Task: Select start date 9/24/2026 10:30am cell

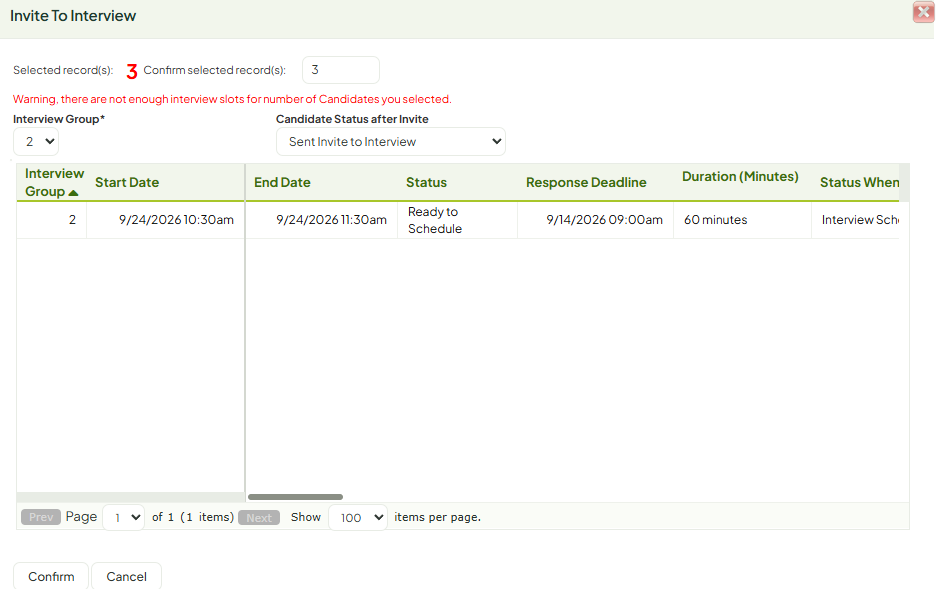Action: (x=166, y=220)
